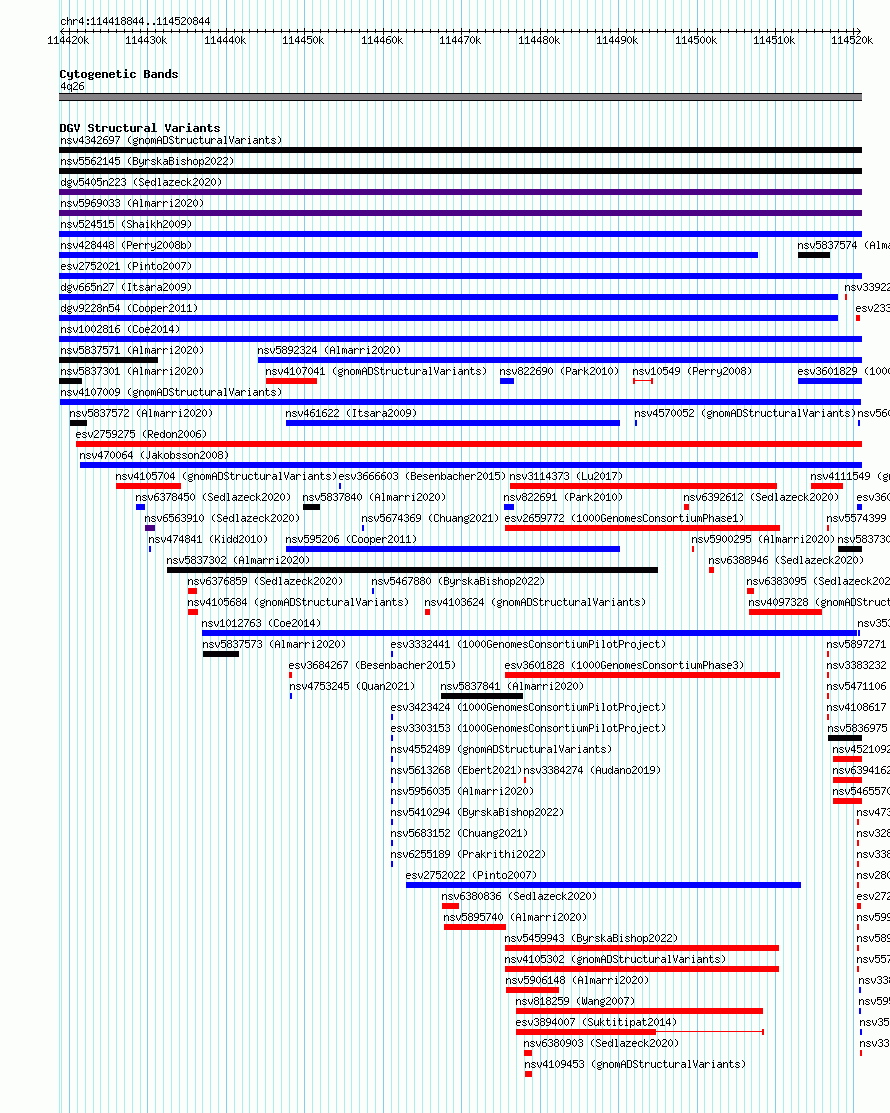The height and width of the screenshot is (1113, 890).
Task: Click nsv822690 (Park2010) label
Action: (x=559, y=371)
